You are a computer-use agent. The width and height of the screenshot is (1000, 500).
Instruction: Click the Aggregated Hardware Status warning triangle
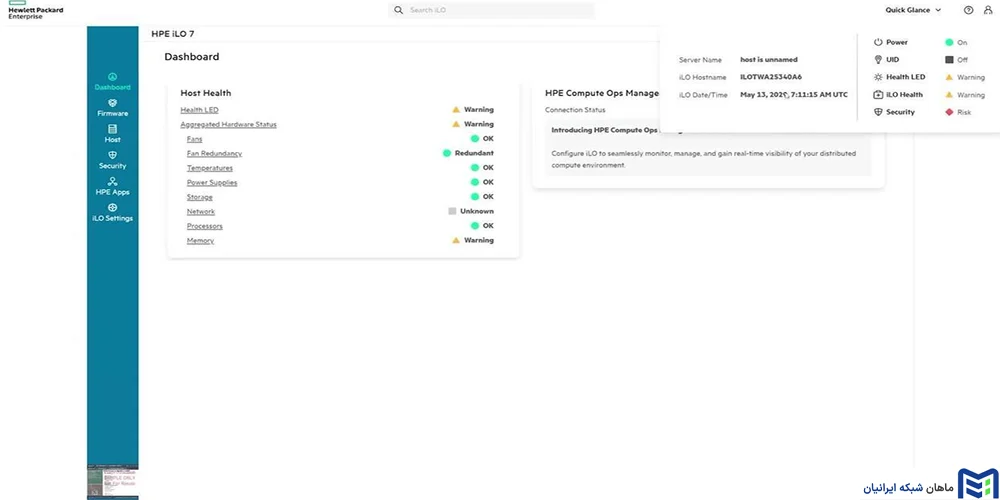pyautogui.click(x=456, y=124)
